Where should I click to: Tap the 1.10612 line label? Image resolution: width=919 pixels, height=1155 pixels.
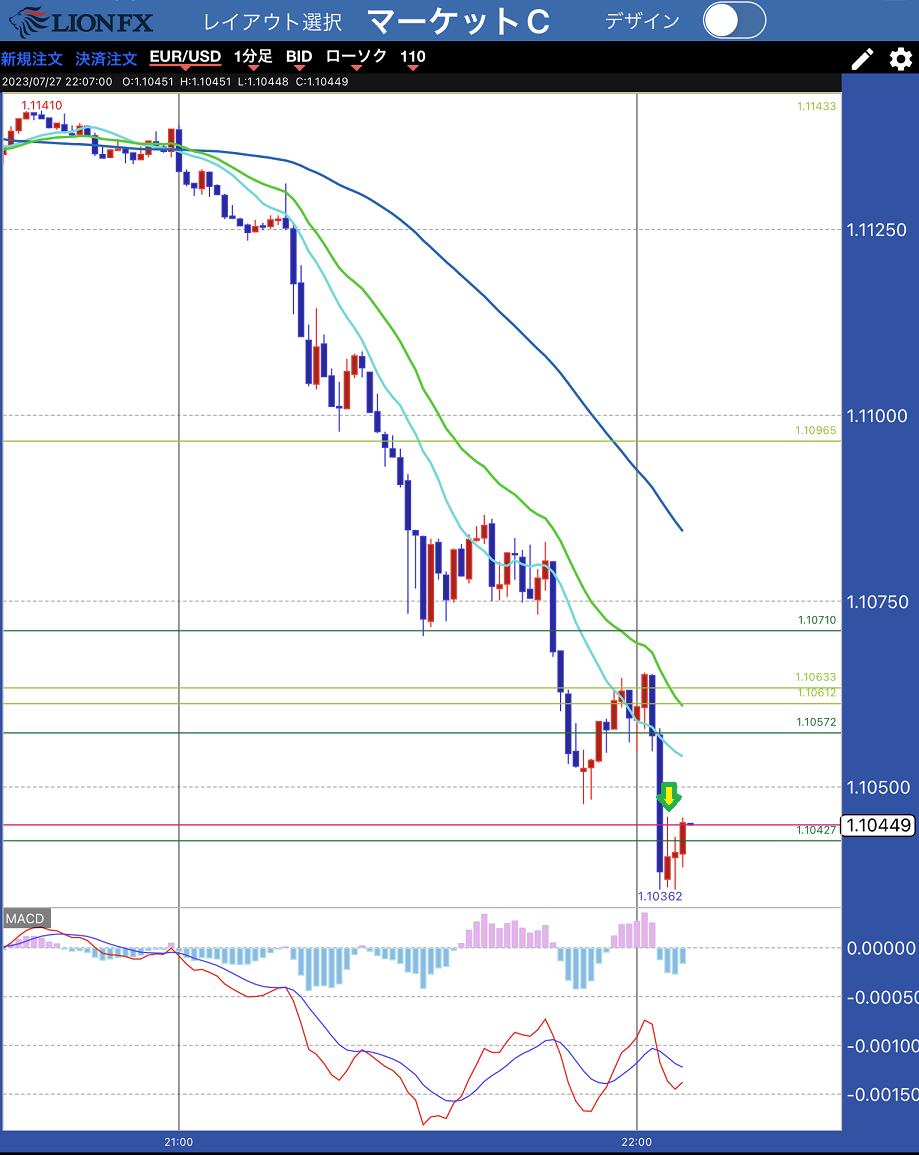tap(817, 693)
